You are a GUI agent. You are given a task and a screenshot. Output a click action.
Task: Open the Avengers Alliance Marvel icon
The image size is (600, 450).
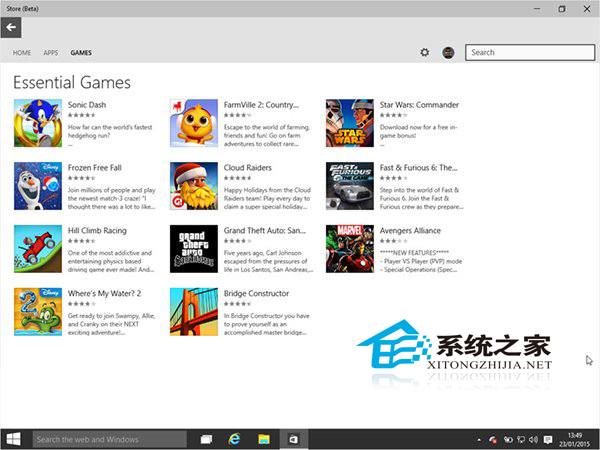[350, 249]
